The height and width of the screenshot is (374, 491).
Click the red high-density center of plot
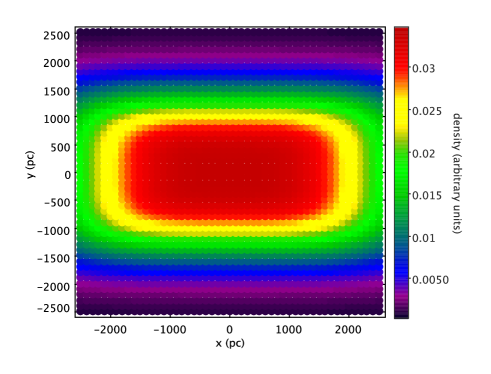[x=230, y=172]
